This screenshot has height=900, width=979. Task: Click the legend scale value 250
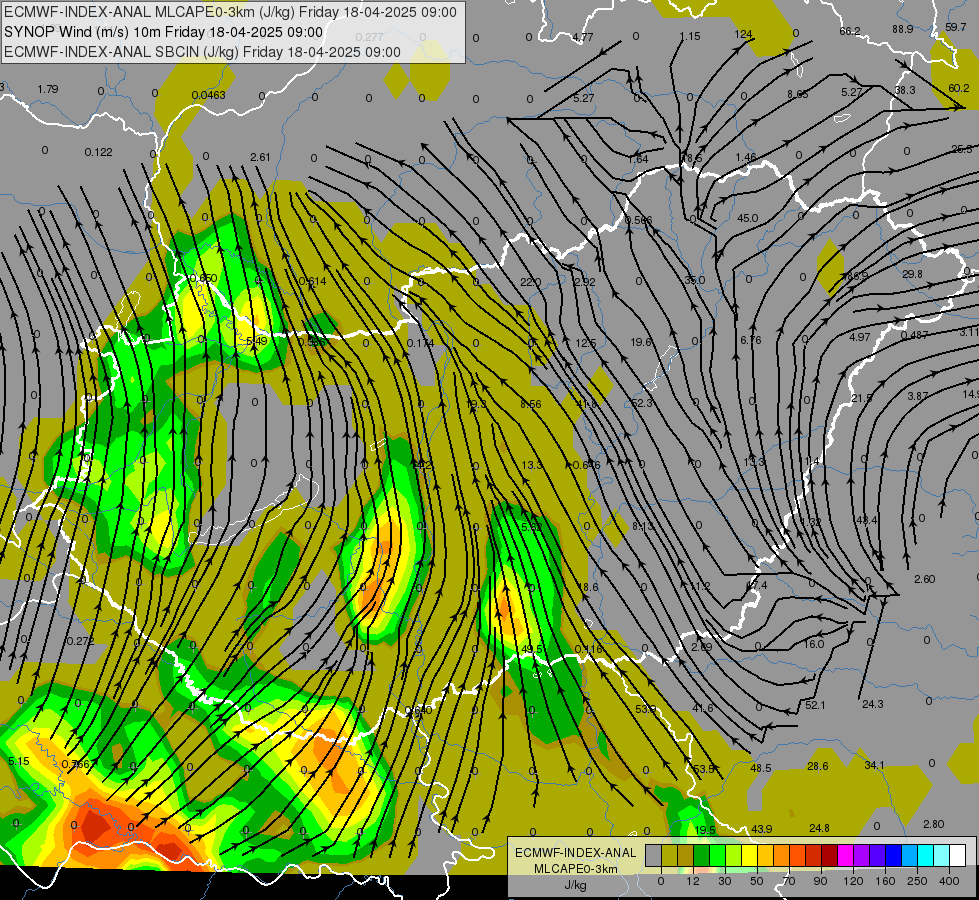point(917,881)
